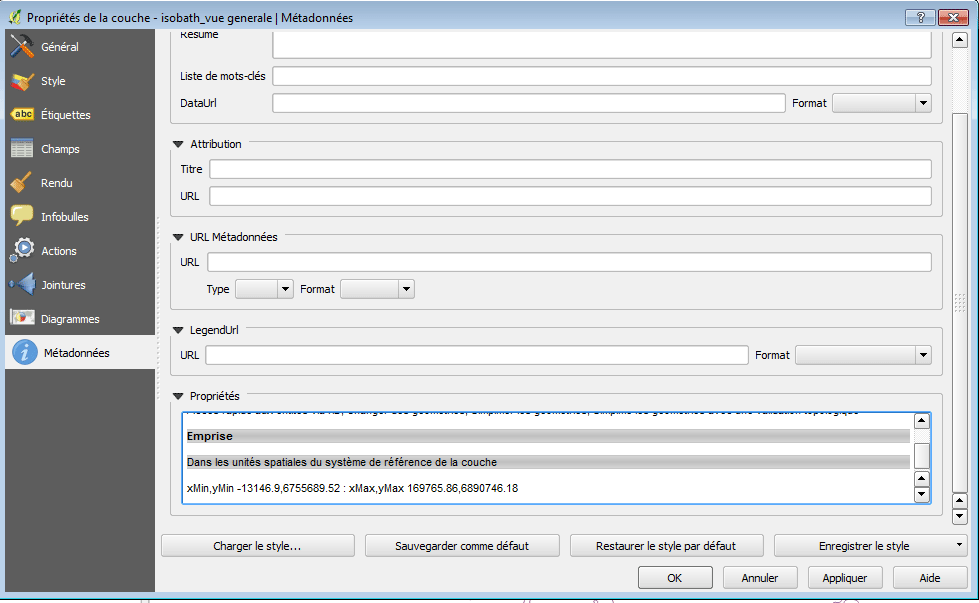The height and width of the screenshot is (603, 979).
Task: Click the Champs table icon
Action: [22, 149]
